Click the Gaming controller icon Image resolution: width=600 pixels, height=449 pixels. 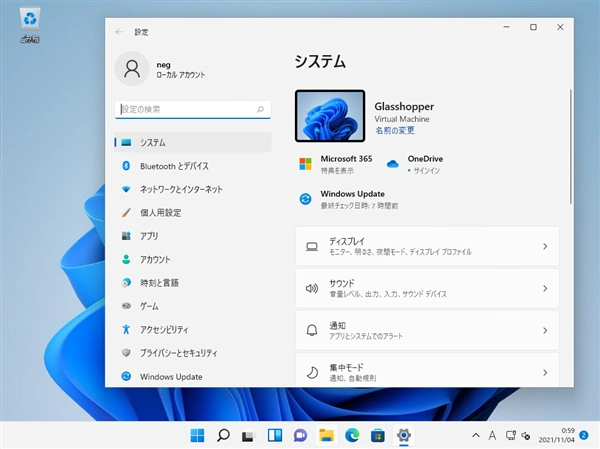(126, 306)
